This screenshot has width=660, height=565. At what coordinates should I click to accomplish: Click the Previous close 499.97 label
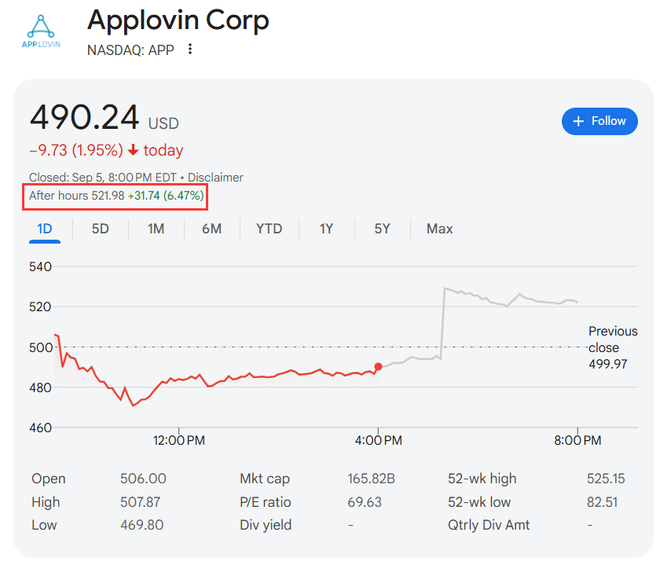pyautogui.click(x=612, y=348)
